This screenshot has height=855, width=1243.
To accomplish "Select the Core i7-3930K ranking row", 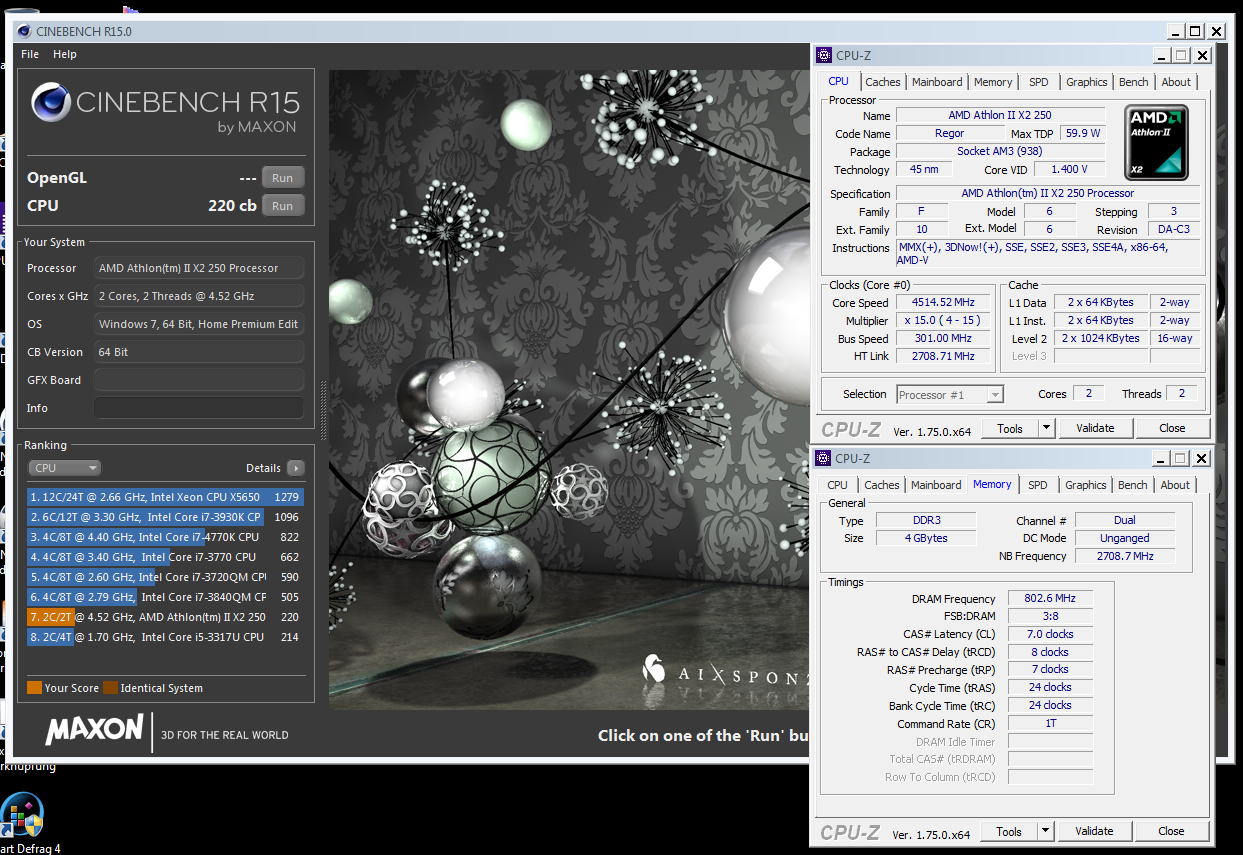I will coord(166,517).
